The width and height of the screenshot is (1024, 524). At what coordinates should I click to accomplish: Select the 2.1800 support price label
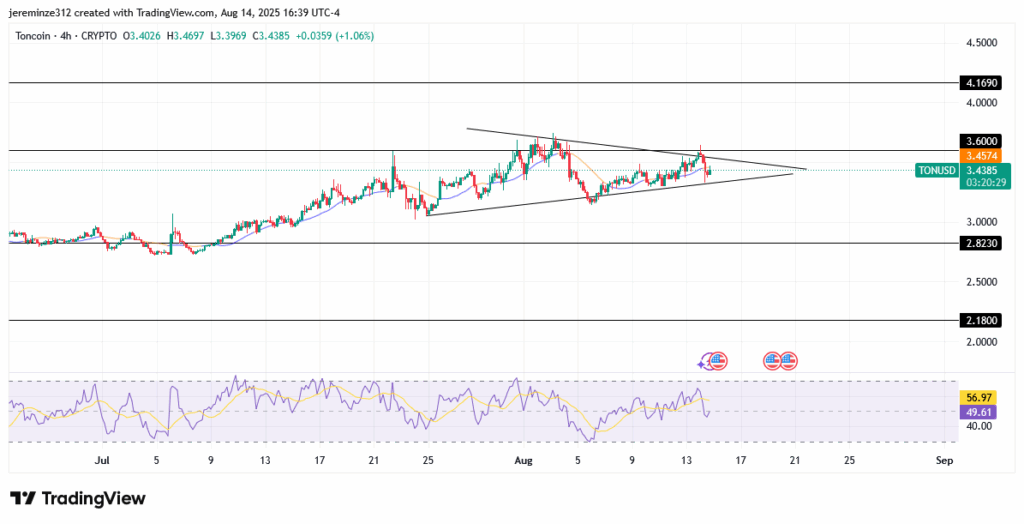click(x=982, y=321)
